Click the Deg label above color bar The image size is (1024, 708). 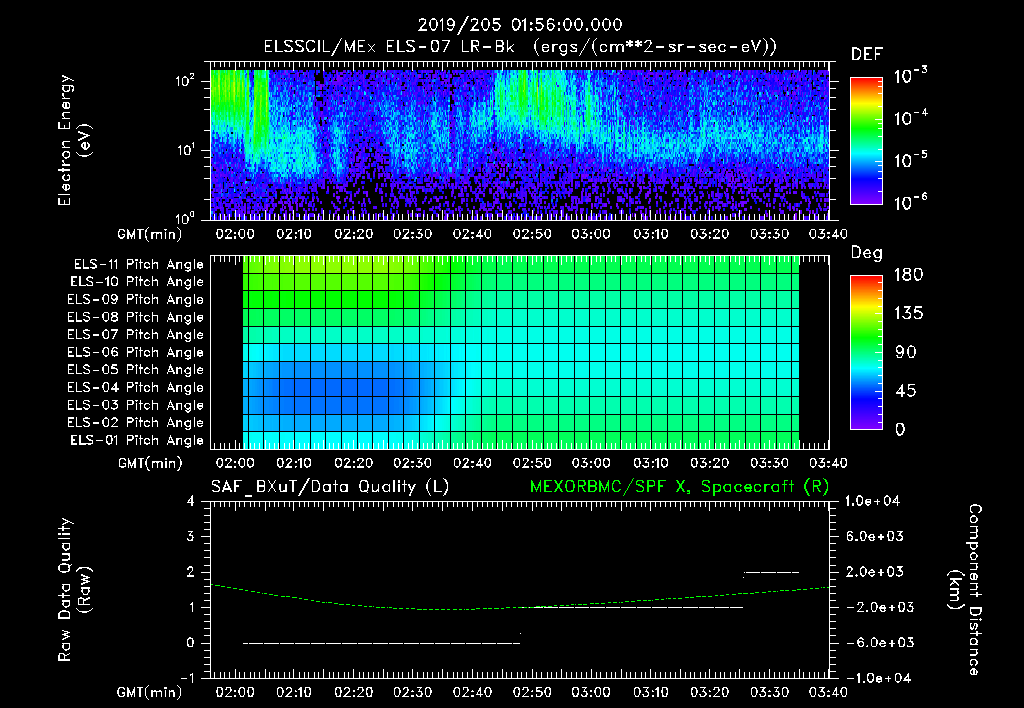(x=866, y=253)
